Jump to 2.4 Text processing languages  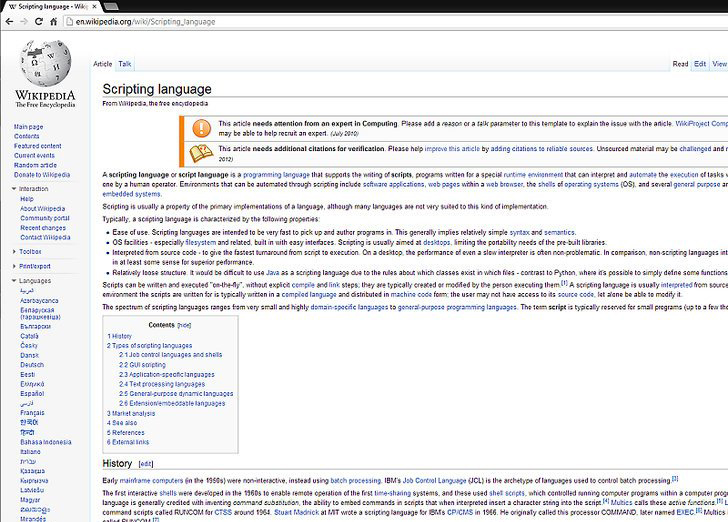point(162,384)
